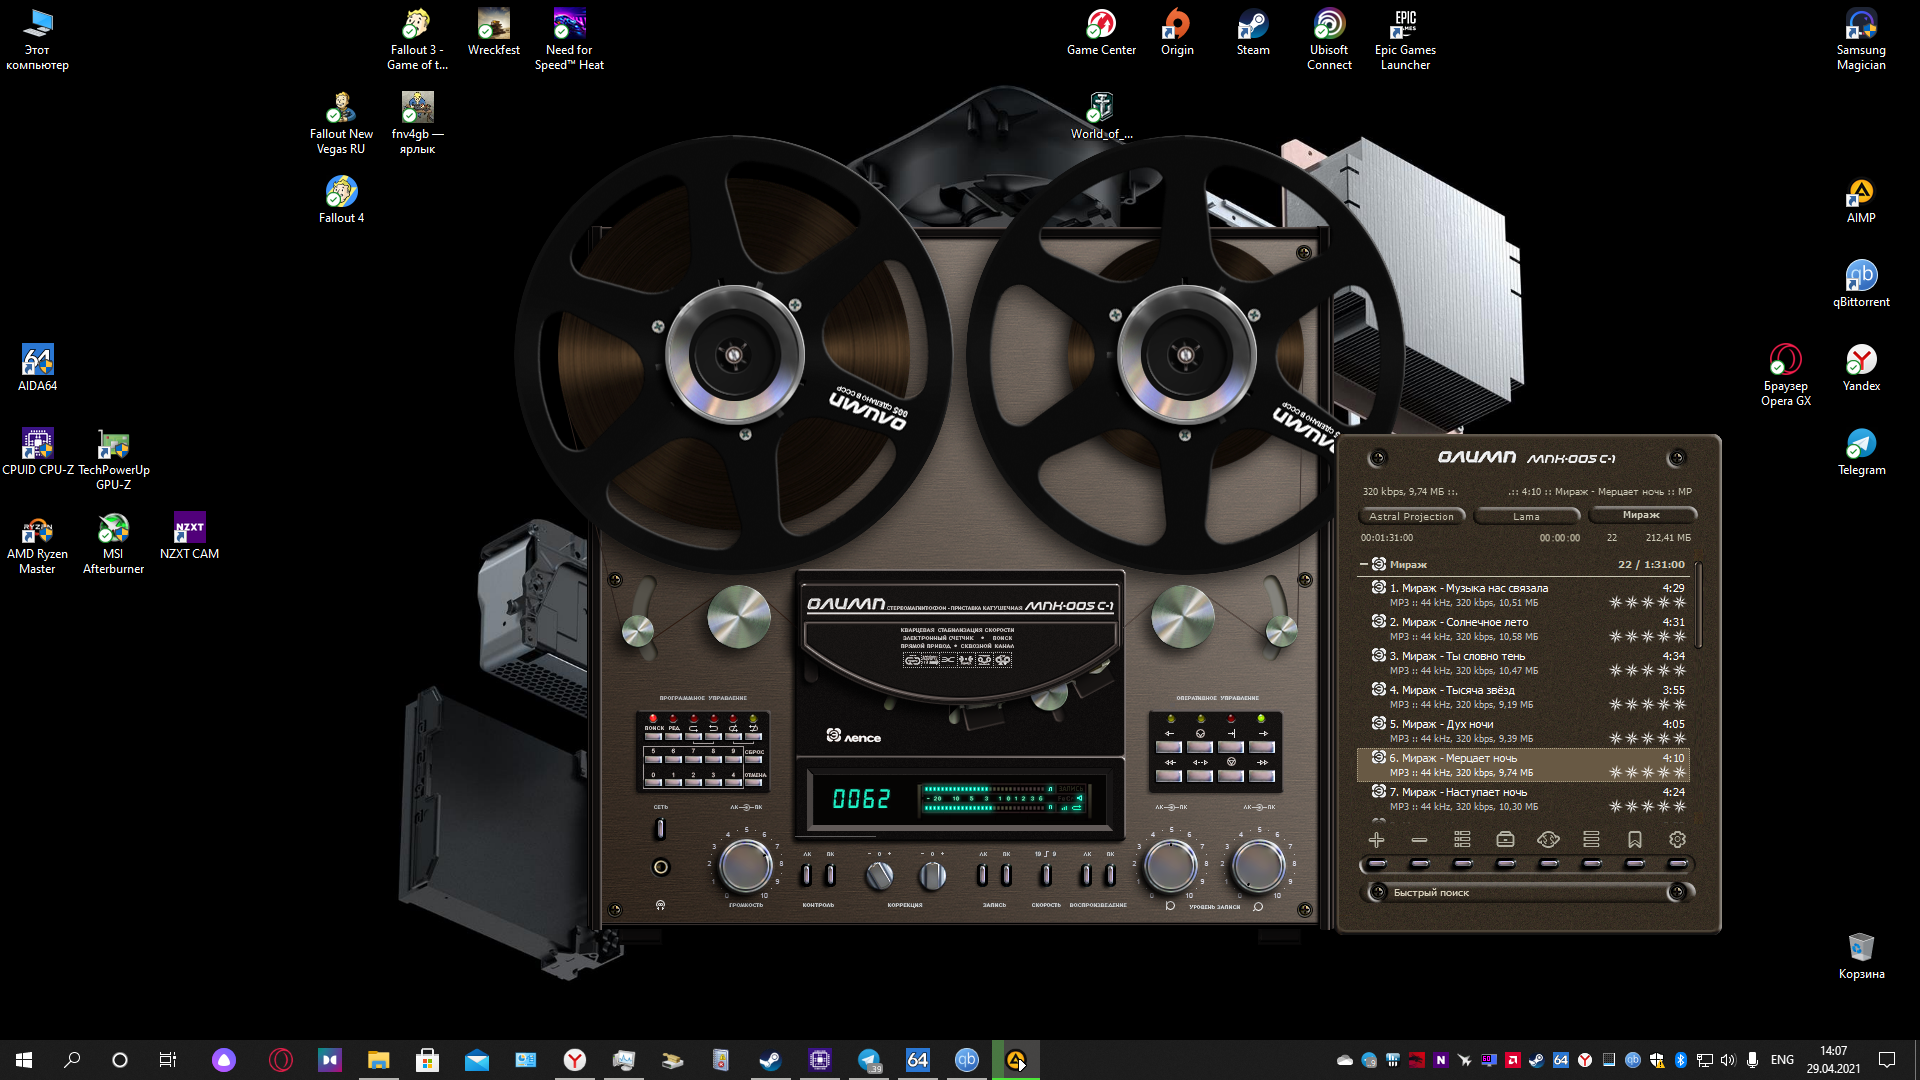Select the Steam desktop shortcut
1920x1080 pixels.
(x=1253, y=32)
